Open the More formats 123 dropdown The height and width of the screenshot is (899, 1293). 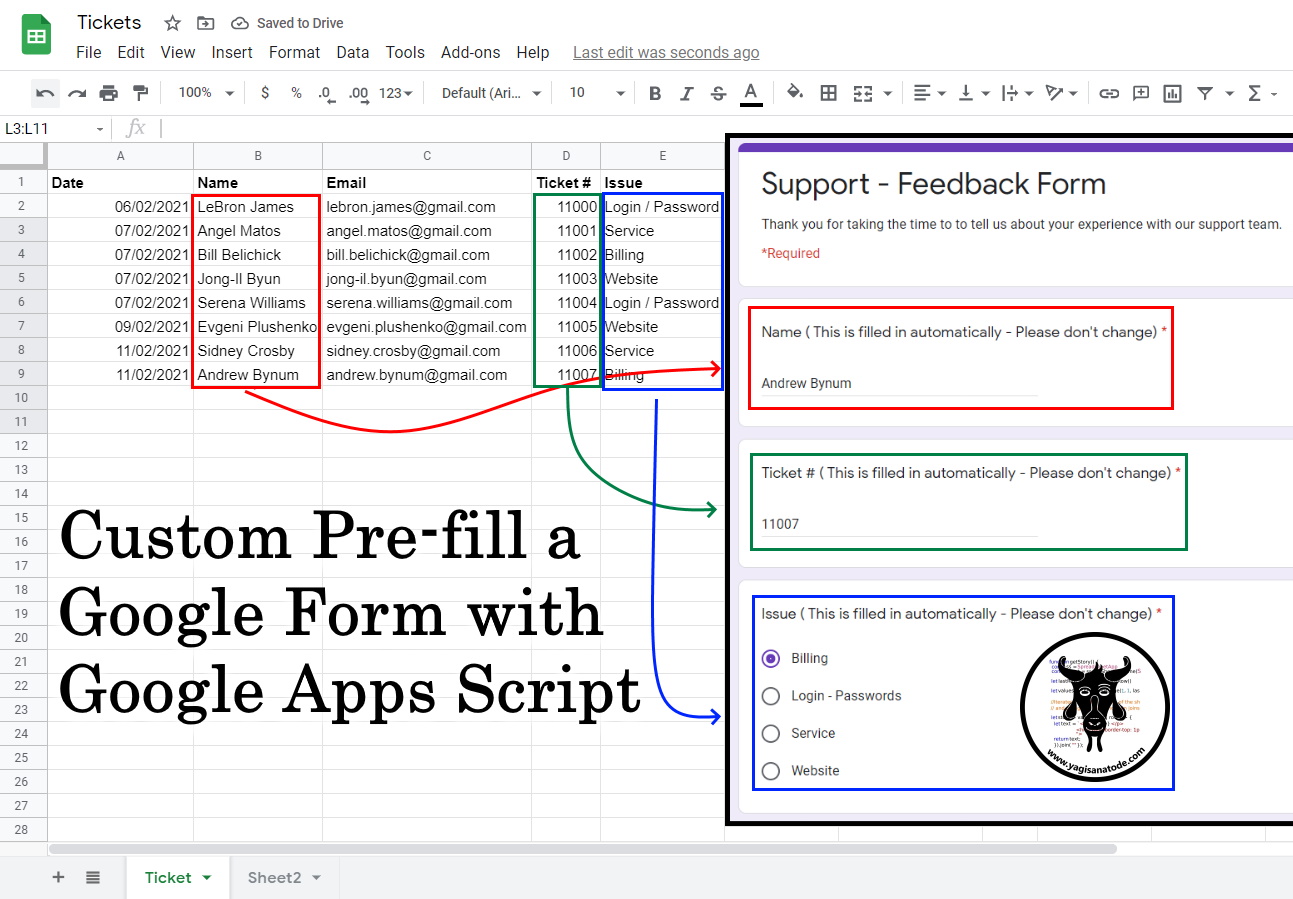click(396, 93)
